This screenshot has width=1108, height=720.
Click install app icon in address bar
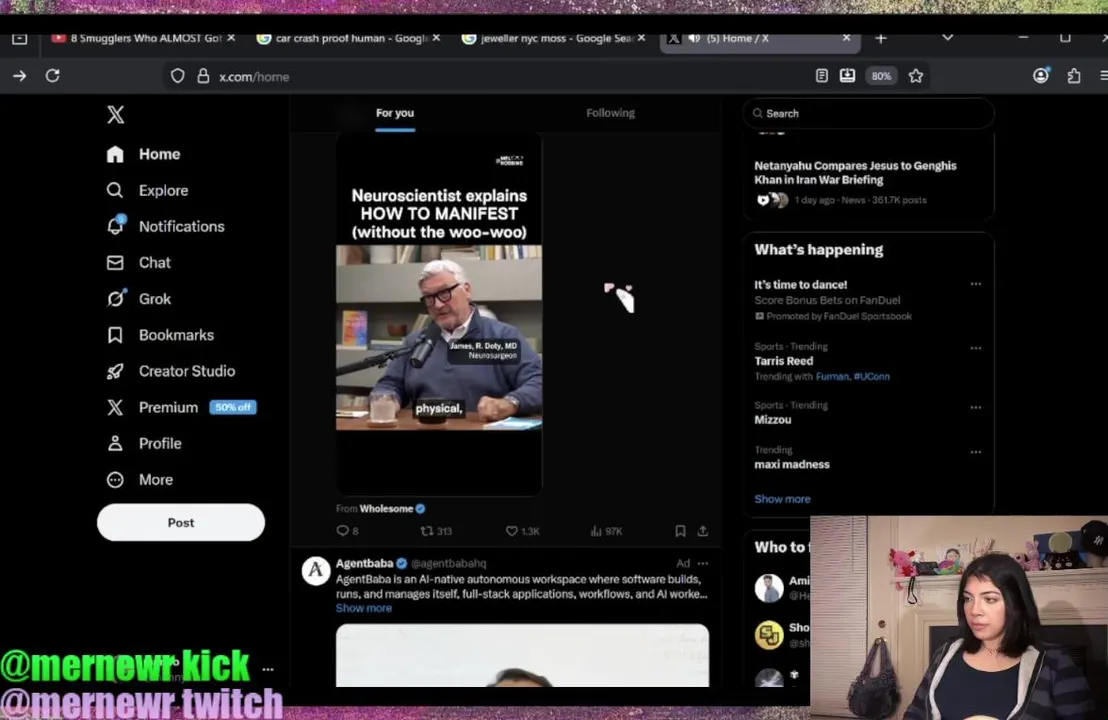click(x=847, y=76)
